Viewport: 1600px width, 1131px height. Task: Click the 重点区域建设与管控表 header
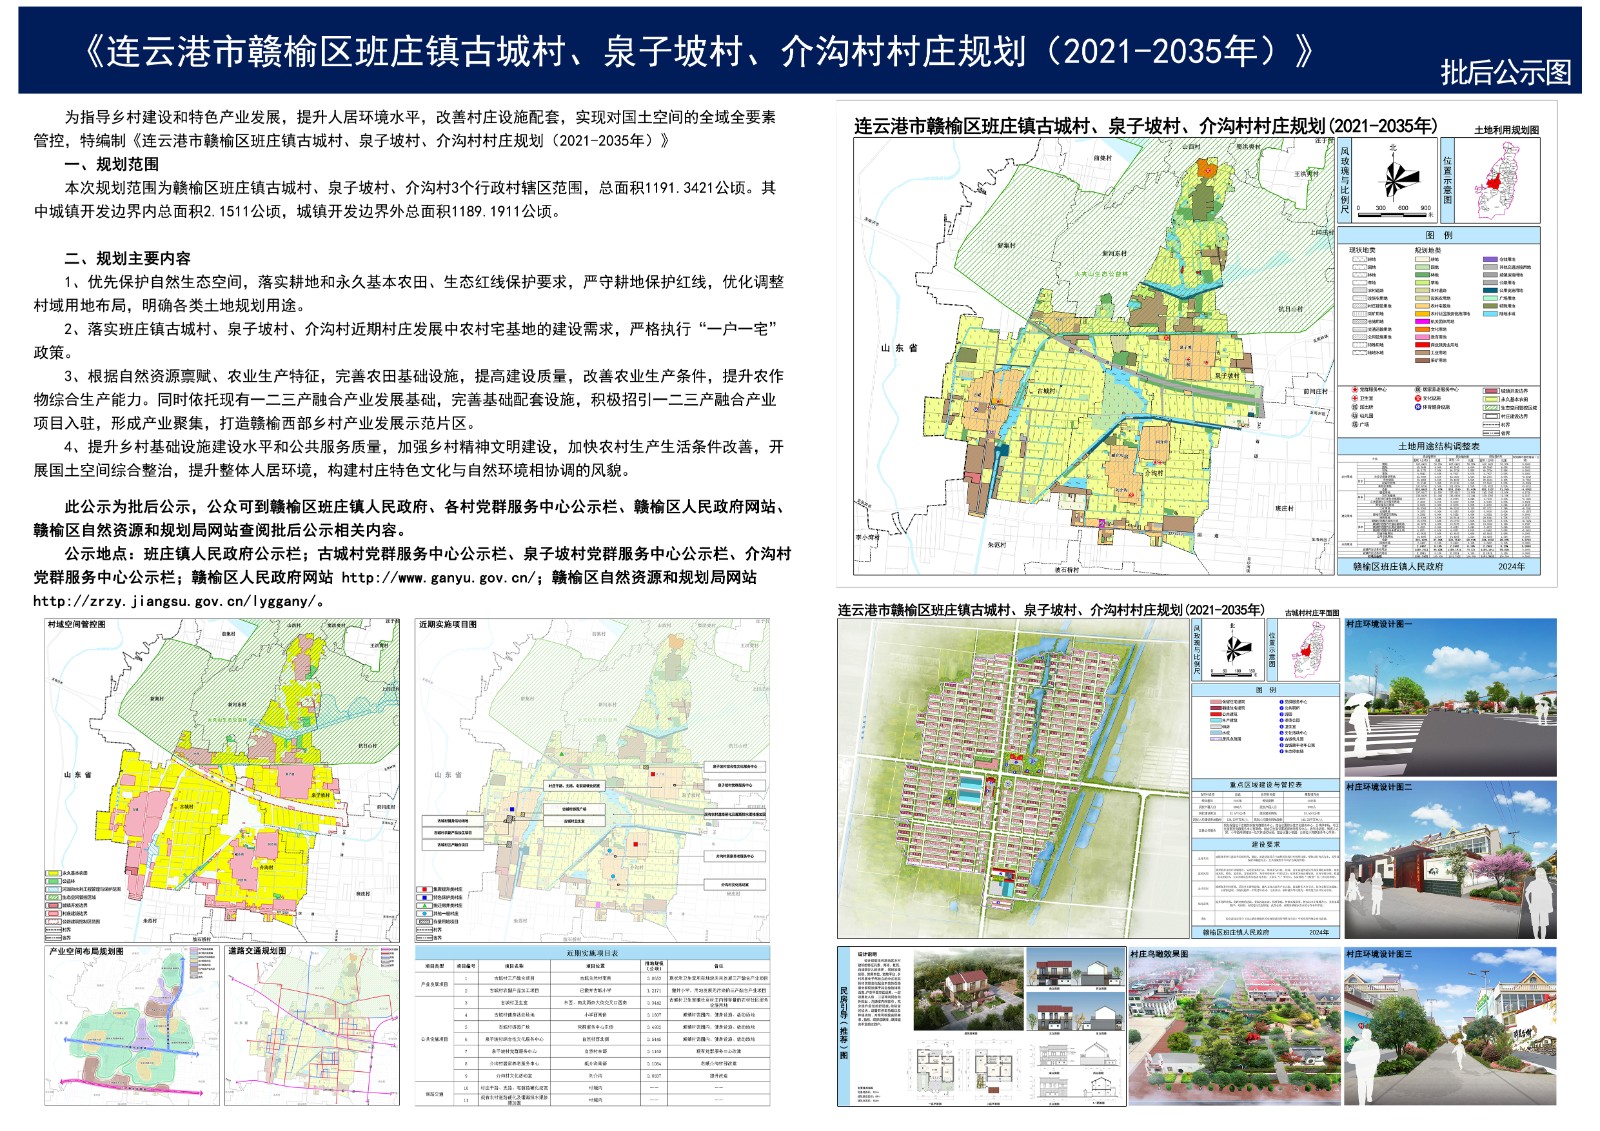(x=1265, y=785)
